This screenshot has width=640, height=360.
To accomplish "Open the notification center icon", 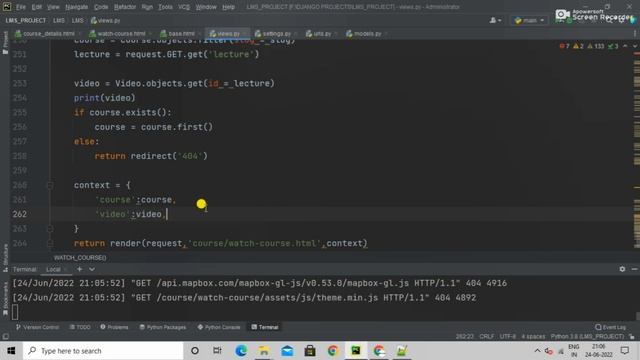I will [624, 351].
